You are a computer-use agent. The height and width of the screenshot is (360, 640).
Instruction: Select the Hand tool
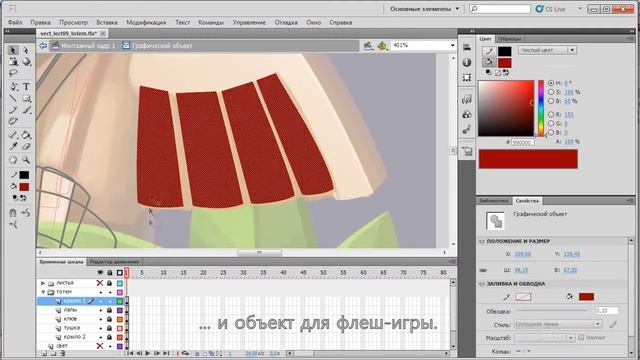tap(13, 160)
